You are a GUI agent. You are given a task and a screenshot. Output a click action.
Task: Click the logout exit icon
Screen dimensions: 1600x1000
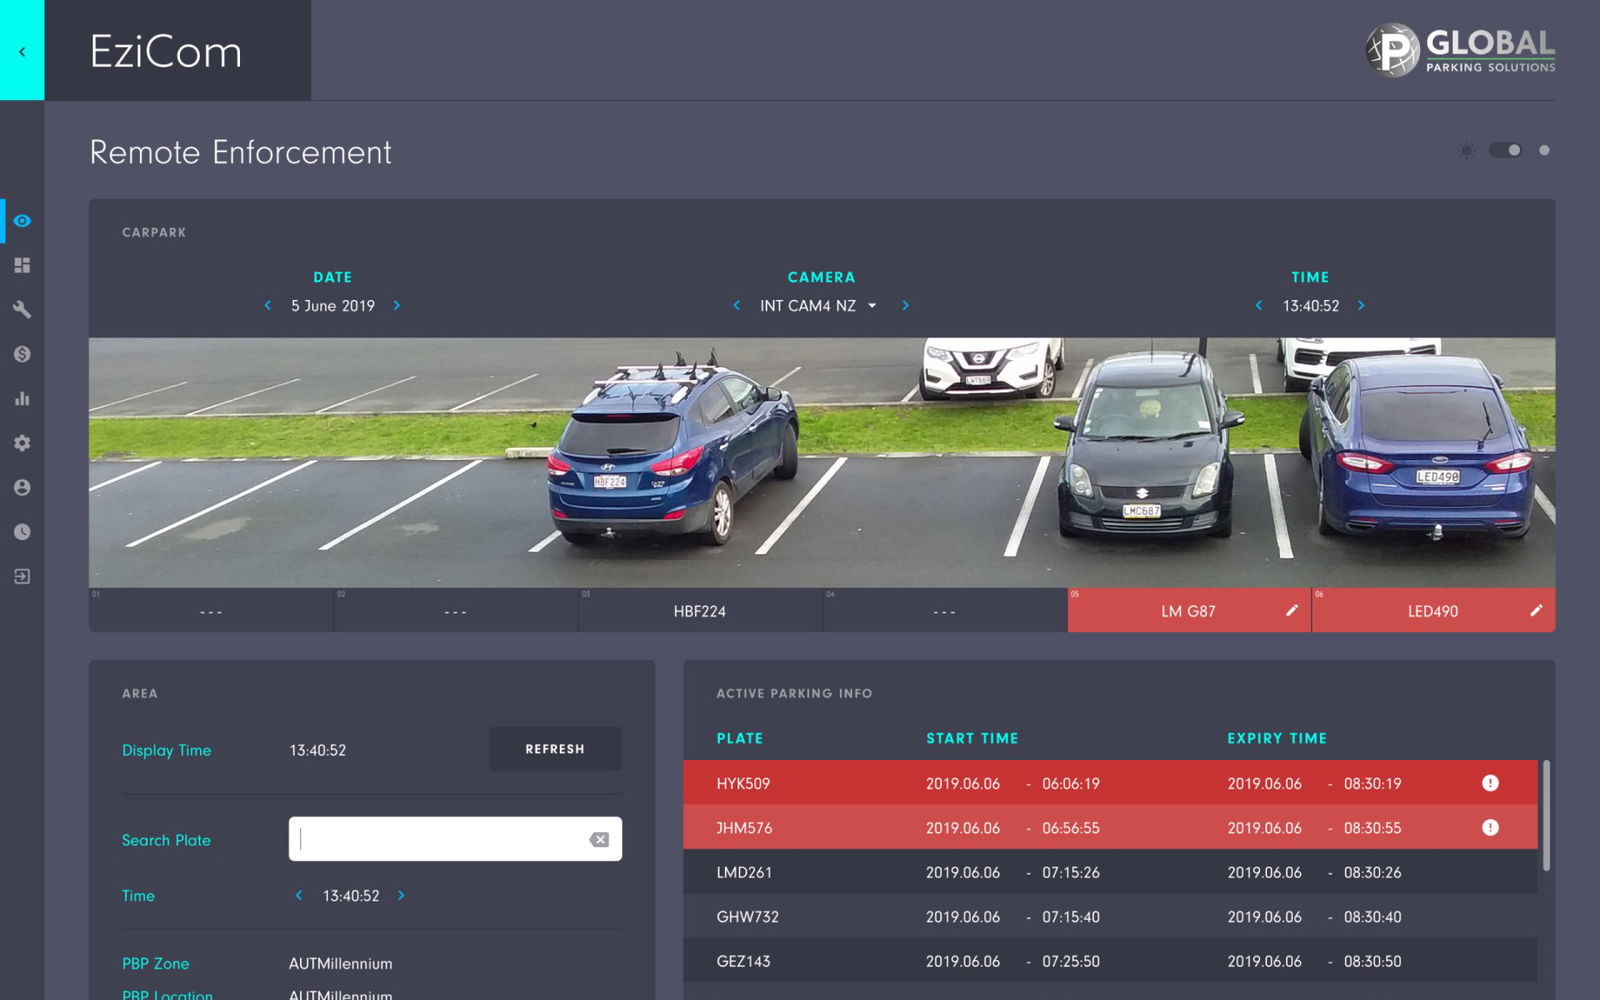(x=22, y=577)
